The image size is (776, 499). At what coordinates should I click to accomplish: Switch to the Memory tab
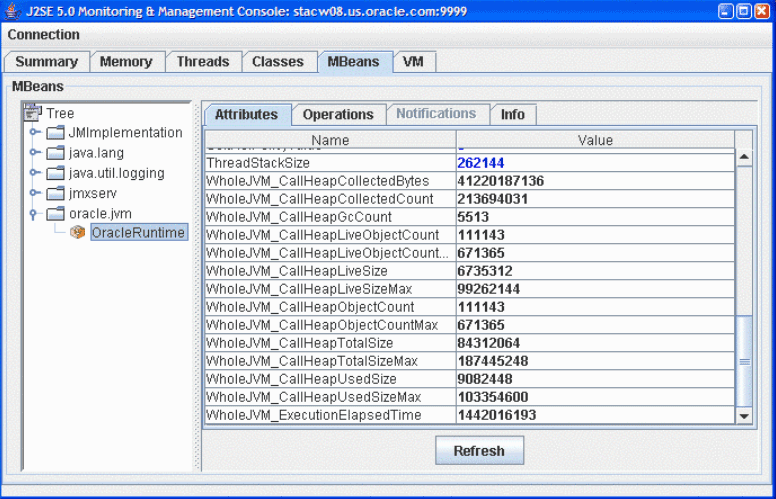click(x=126, y=61)
